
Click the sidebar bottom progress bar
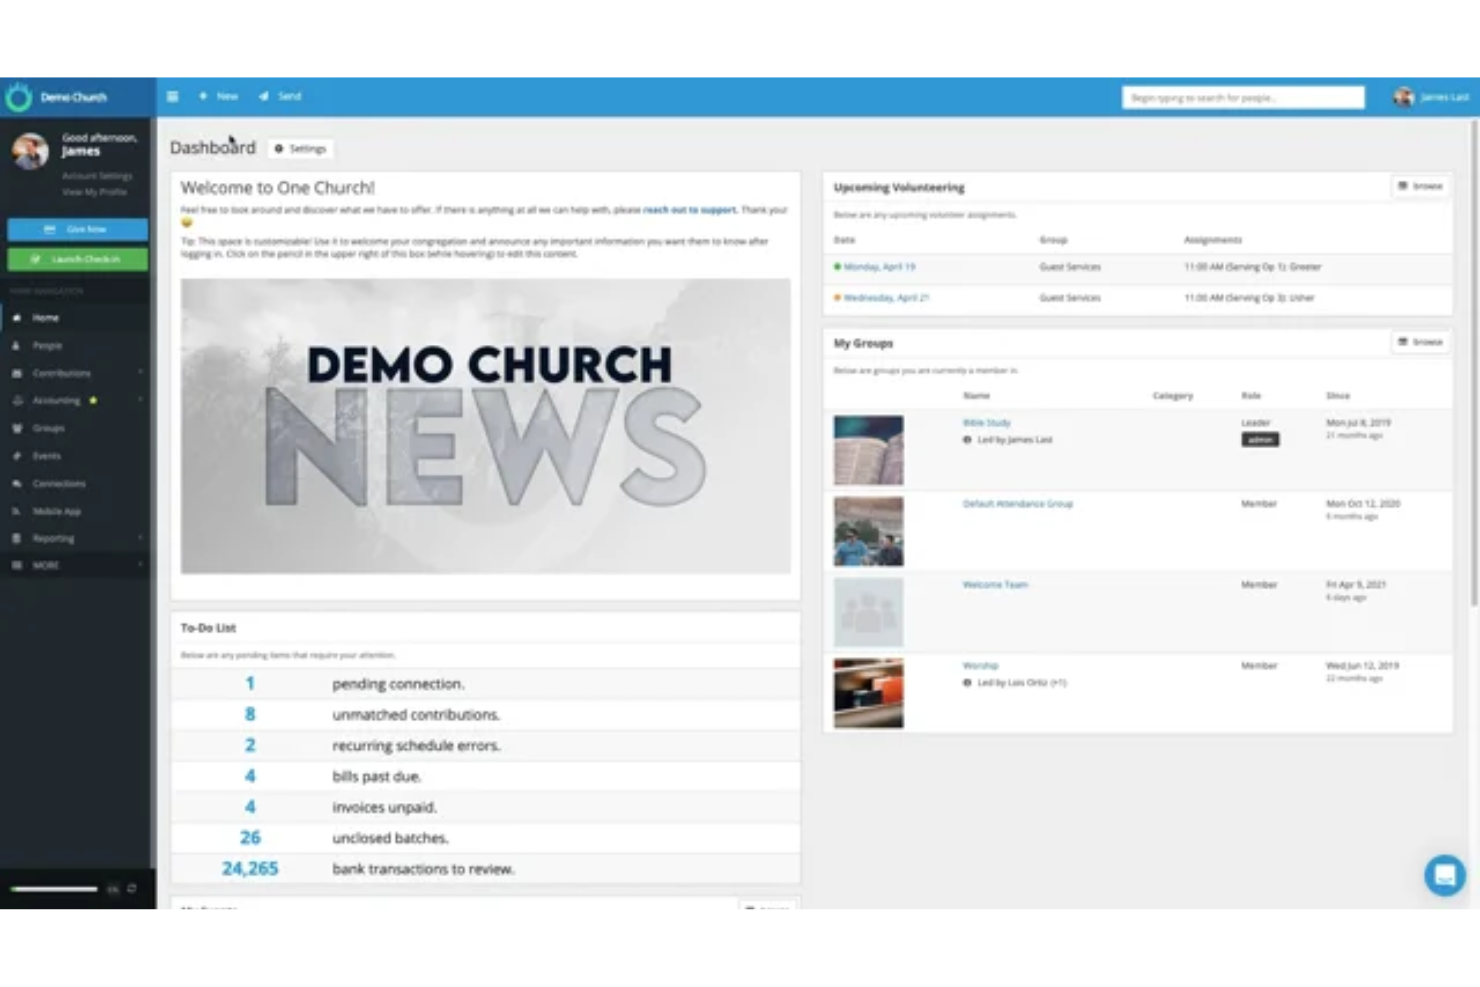(54, 889)
